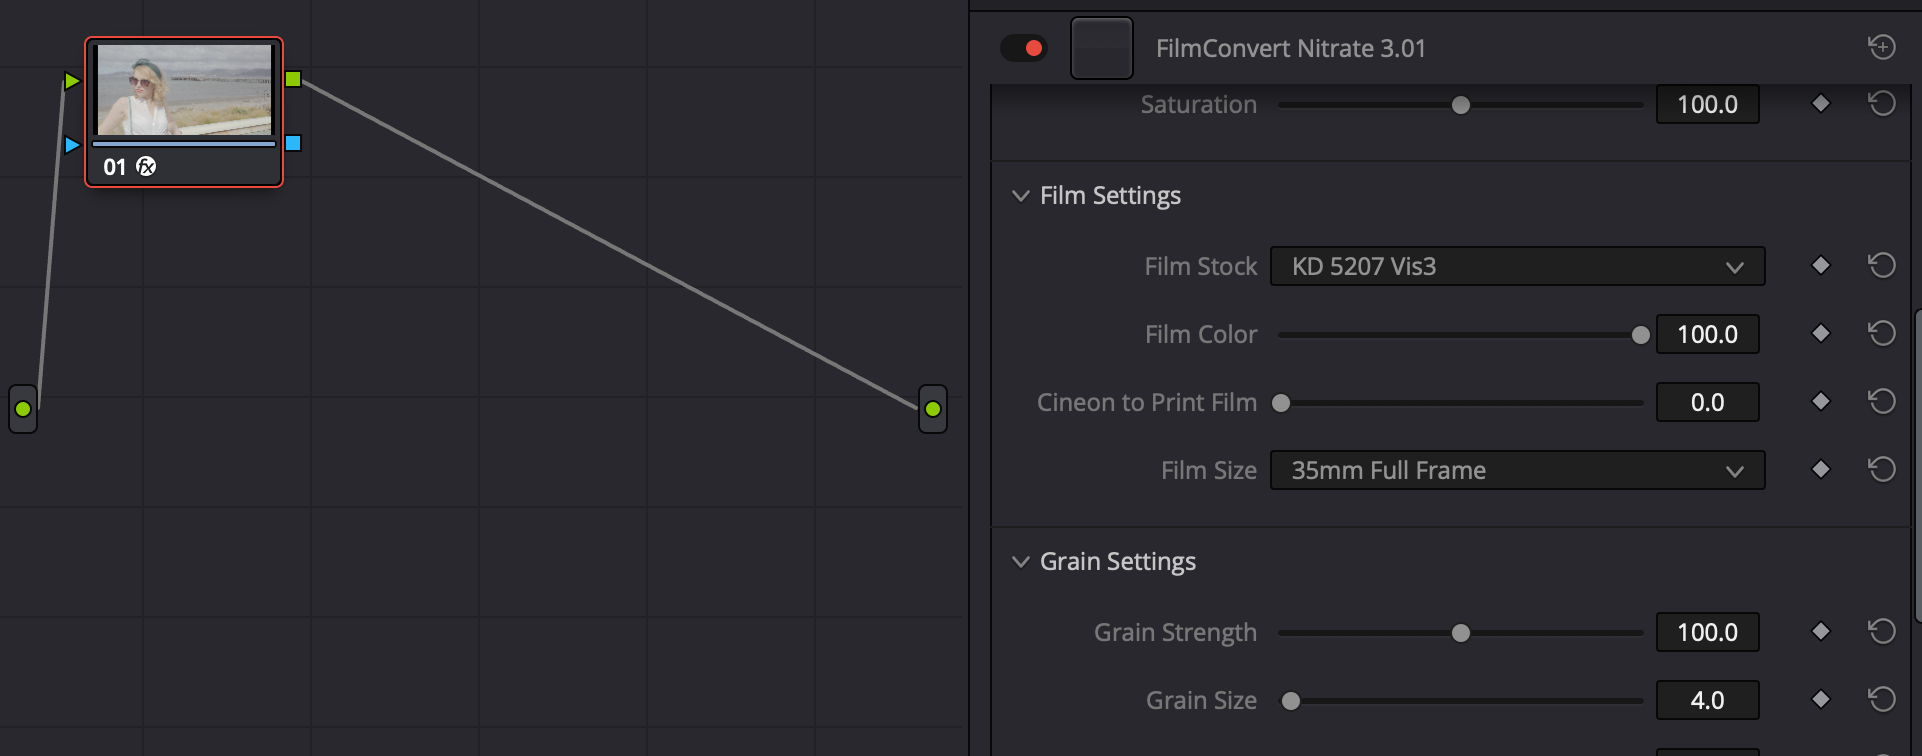The width and height of the screenshot is (1922, 756).
Task: Reset the Film Size selection
Action: [x=1881, y=469]
